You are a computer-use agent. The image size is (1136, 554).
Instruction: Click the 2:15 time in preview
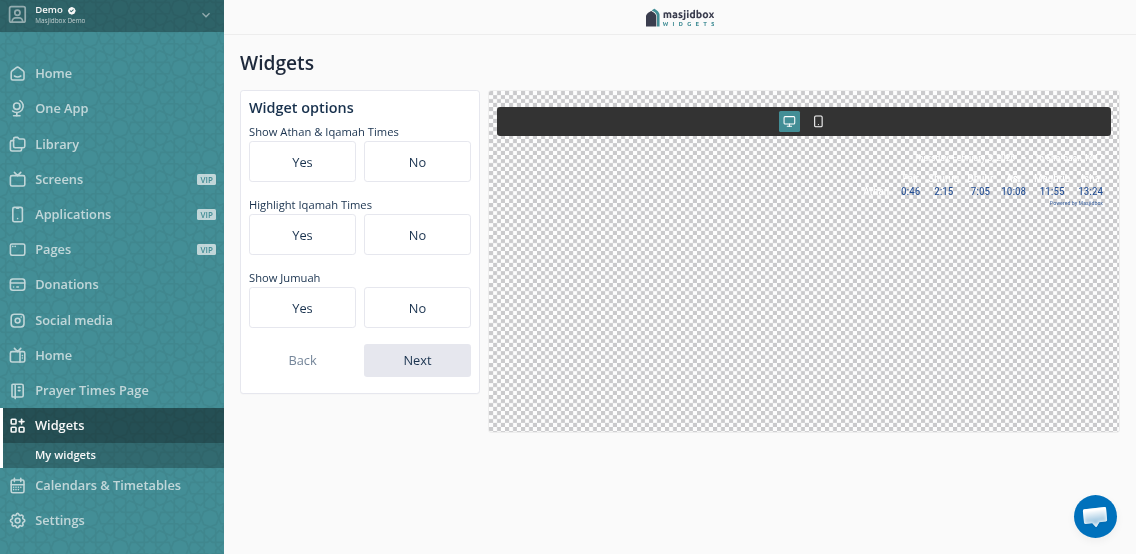click(944, 191)
